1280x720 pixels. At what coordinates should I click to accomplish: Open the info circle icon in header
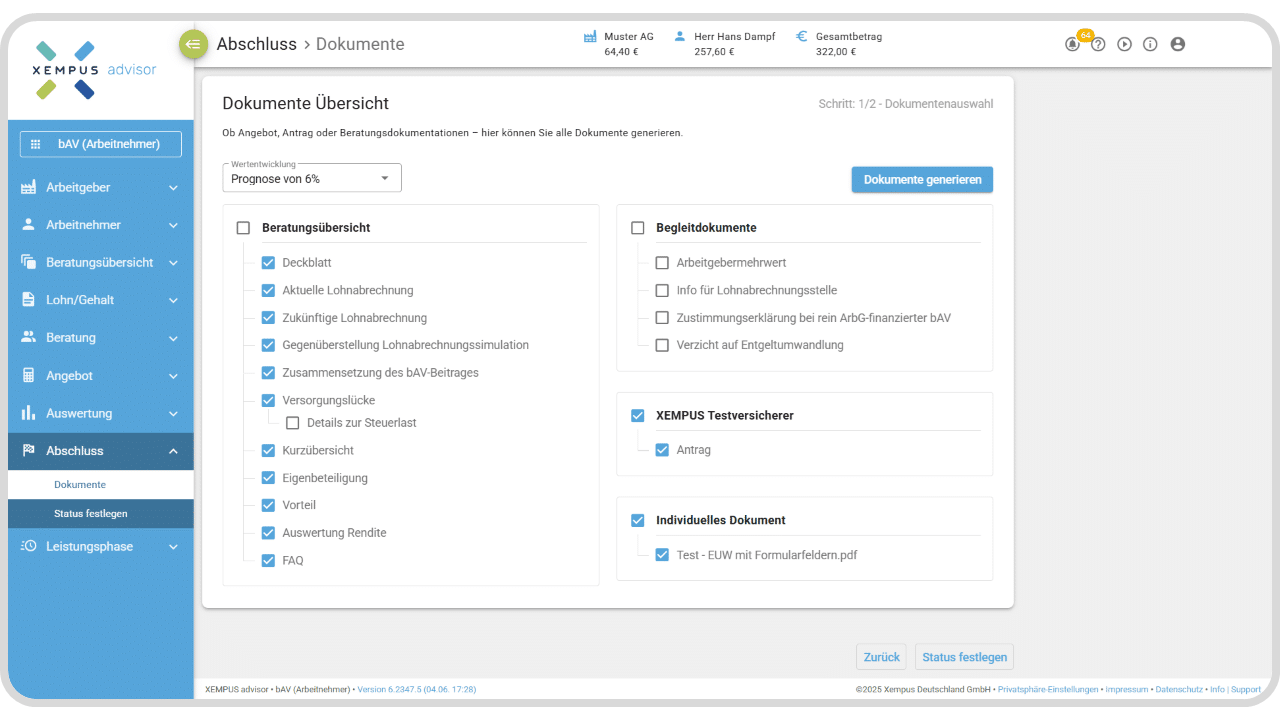[1150, 44]
